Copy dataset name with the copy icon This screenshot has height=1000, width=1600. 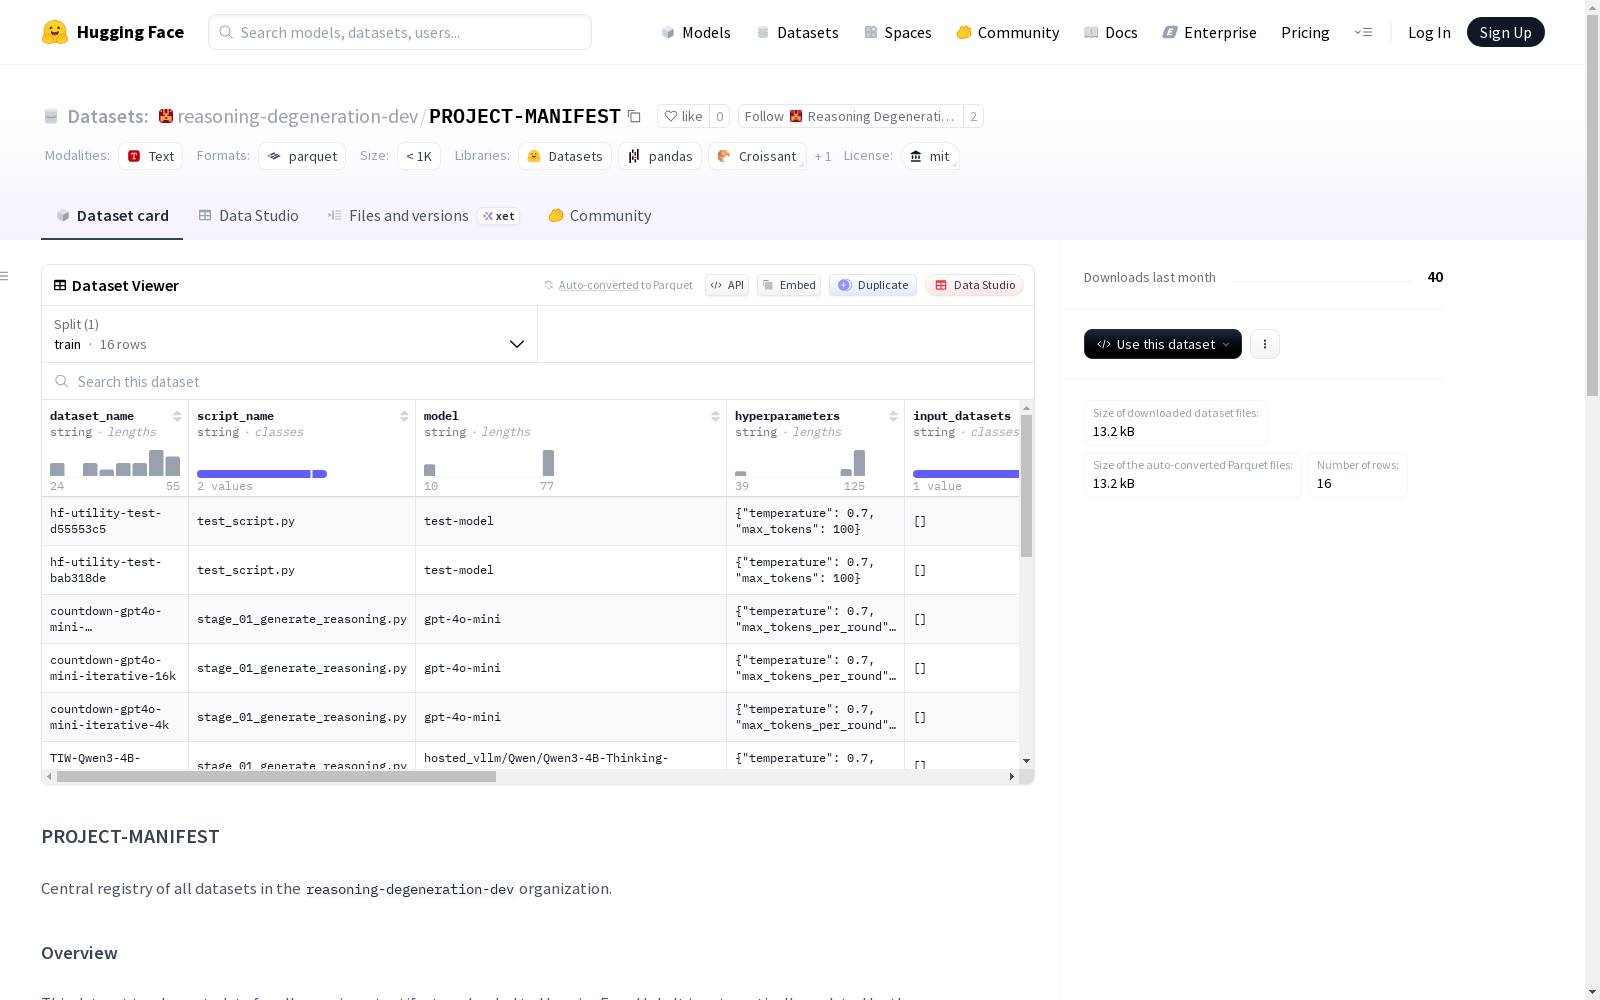(634, 116)
